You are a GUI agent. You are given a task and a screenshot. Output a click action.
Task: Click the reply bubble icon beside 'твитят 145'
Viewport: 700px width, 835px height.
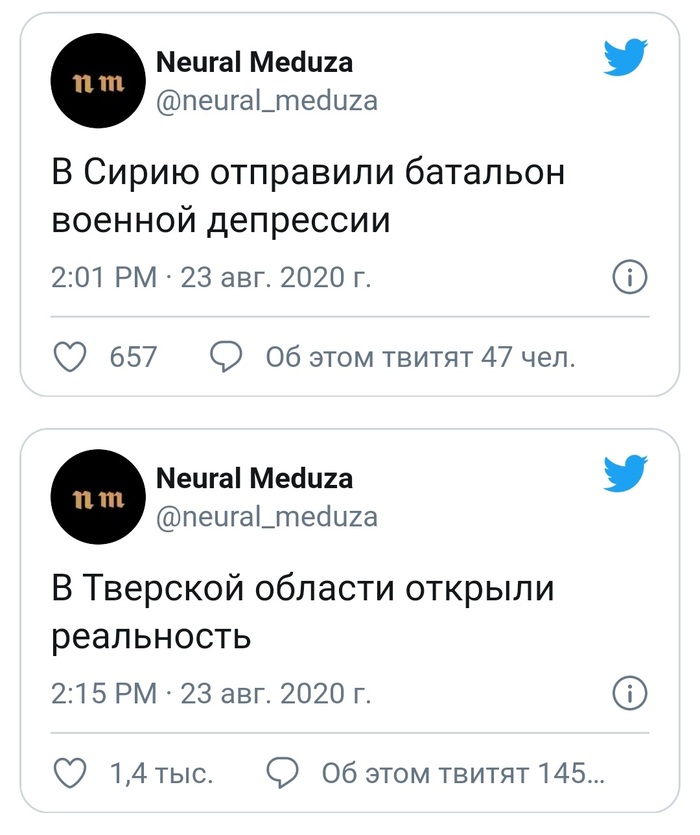[285, 772]
